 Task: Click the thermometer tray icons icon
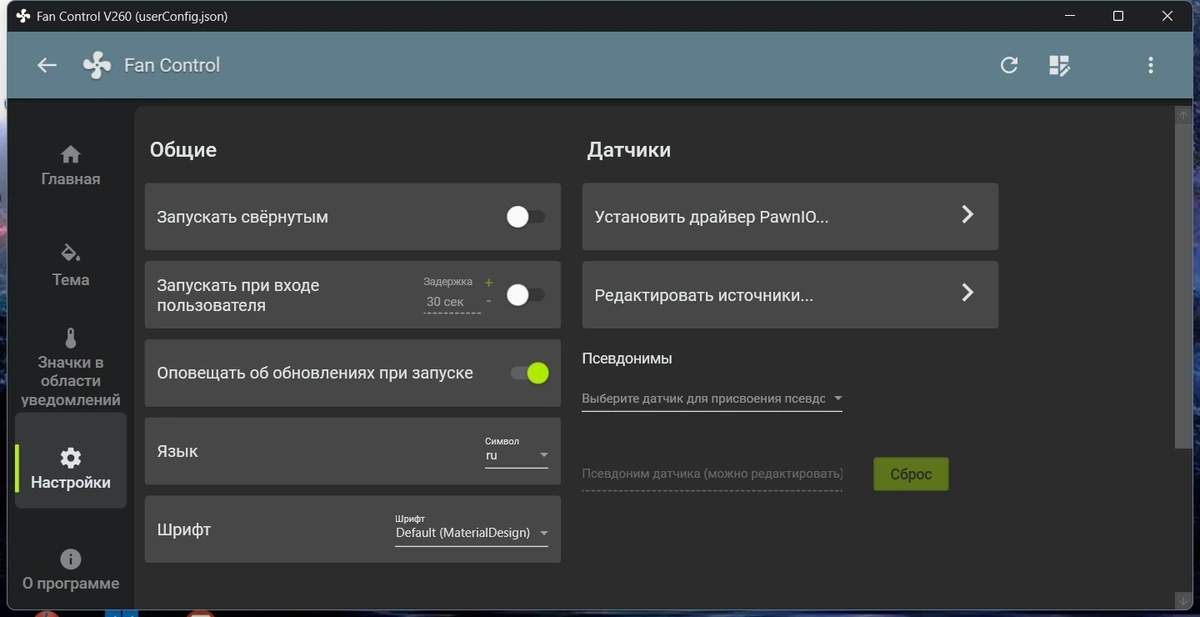tap(70, 338)
